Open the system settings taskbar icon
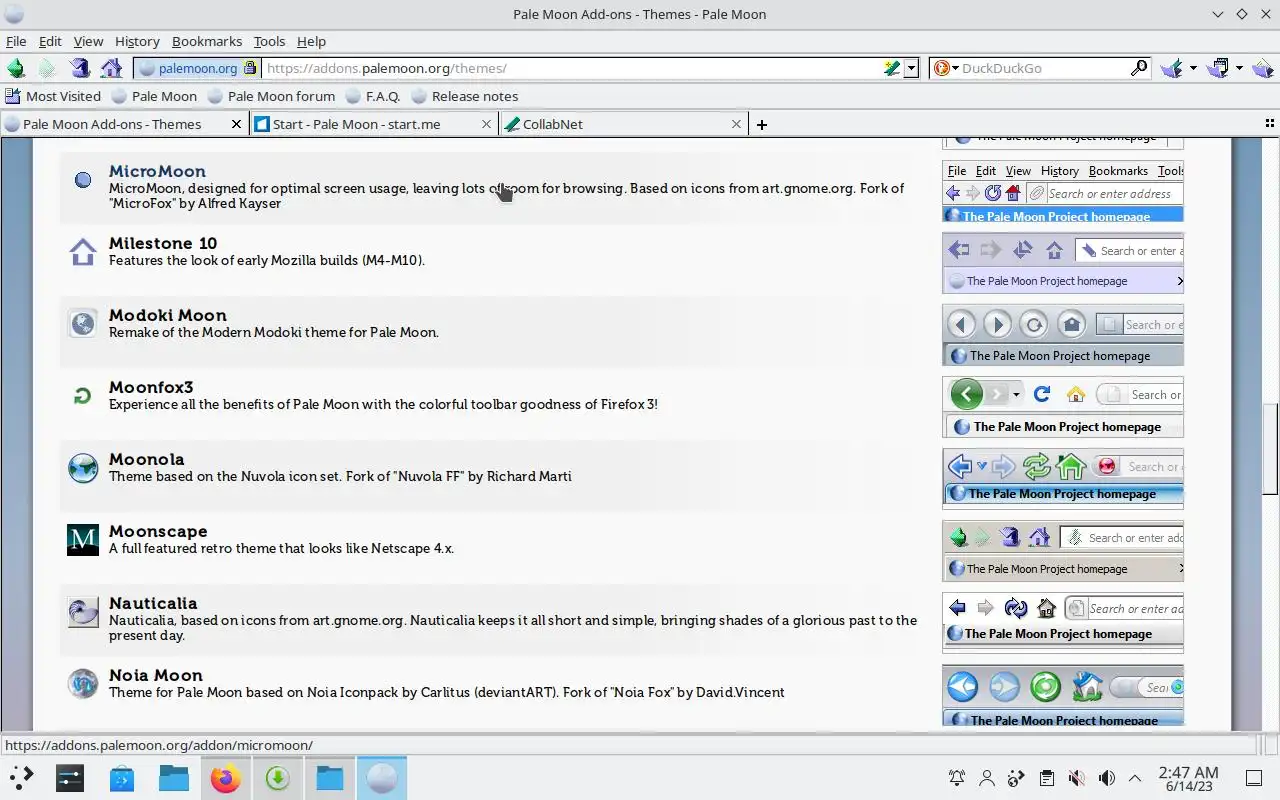The height and width of the screenshot is (800, 1280). [70, 777]
